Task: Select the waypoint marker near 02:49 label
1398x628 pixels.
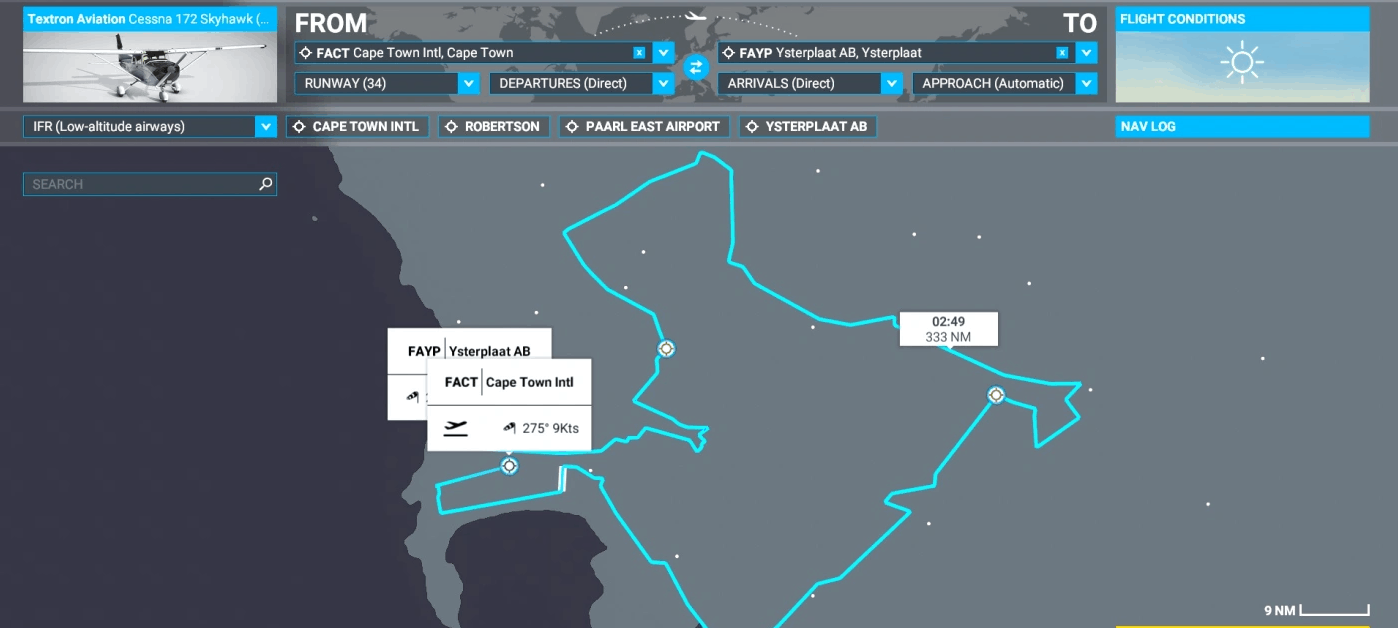Action: (x=995, y=395)
